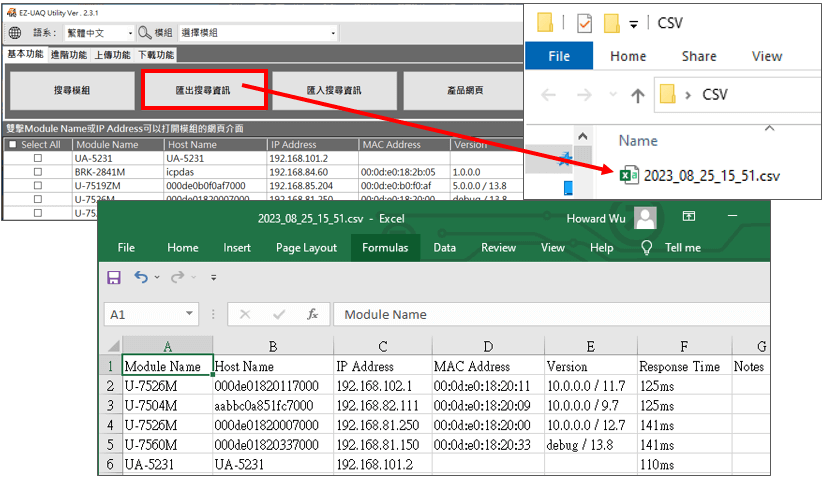Click the Excel Undo icon
825x480 pixels.
pos(140,277)
